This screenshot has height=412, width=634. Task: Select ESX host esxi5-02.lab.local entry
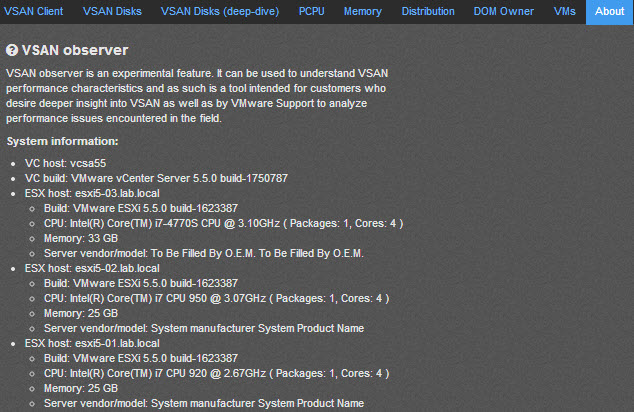click(92, 268)
